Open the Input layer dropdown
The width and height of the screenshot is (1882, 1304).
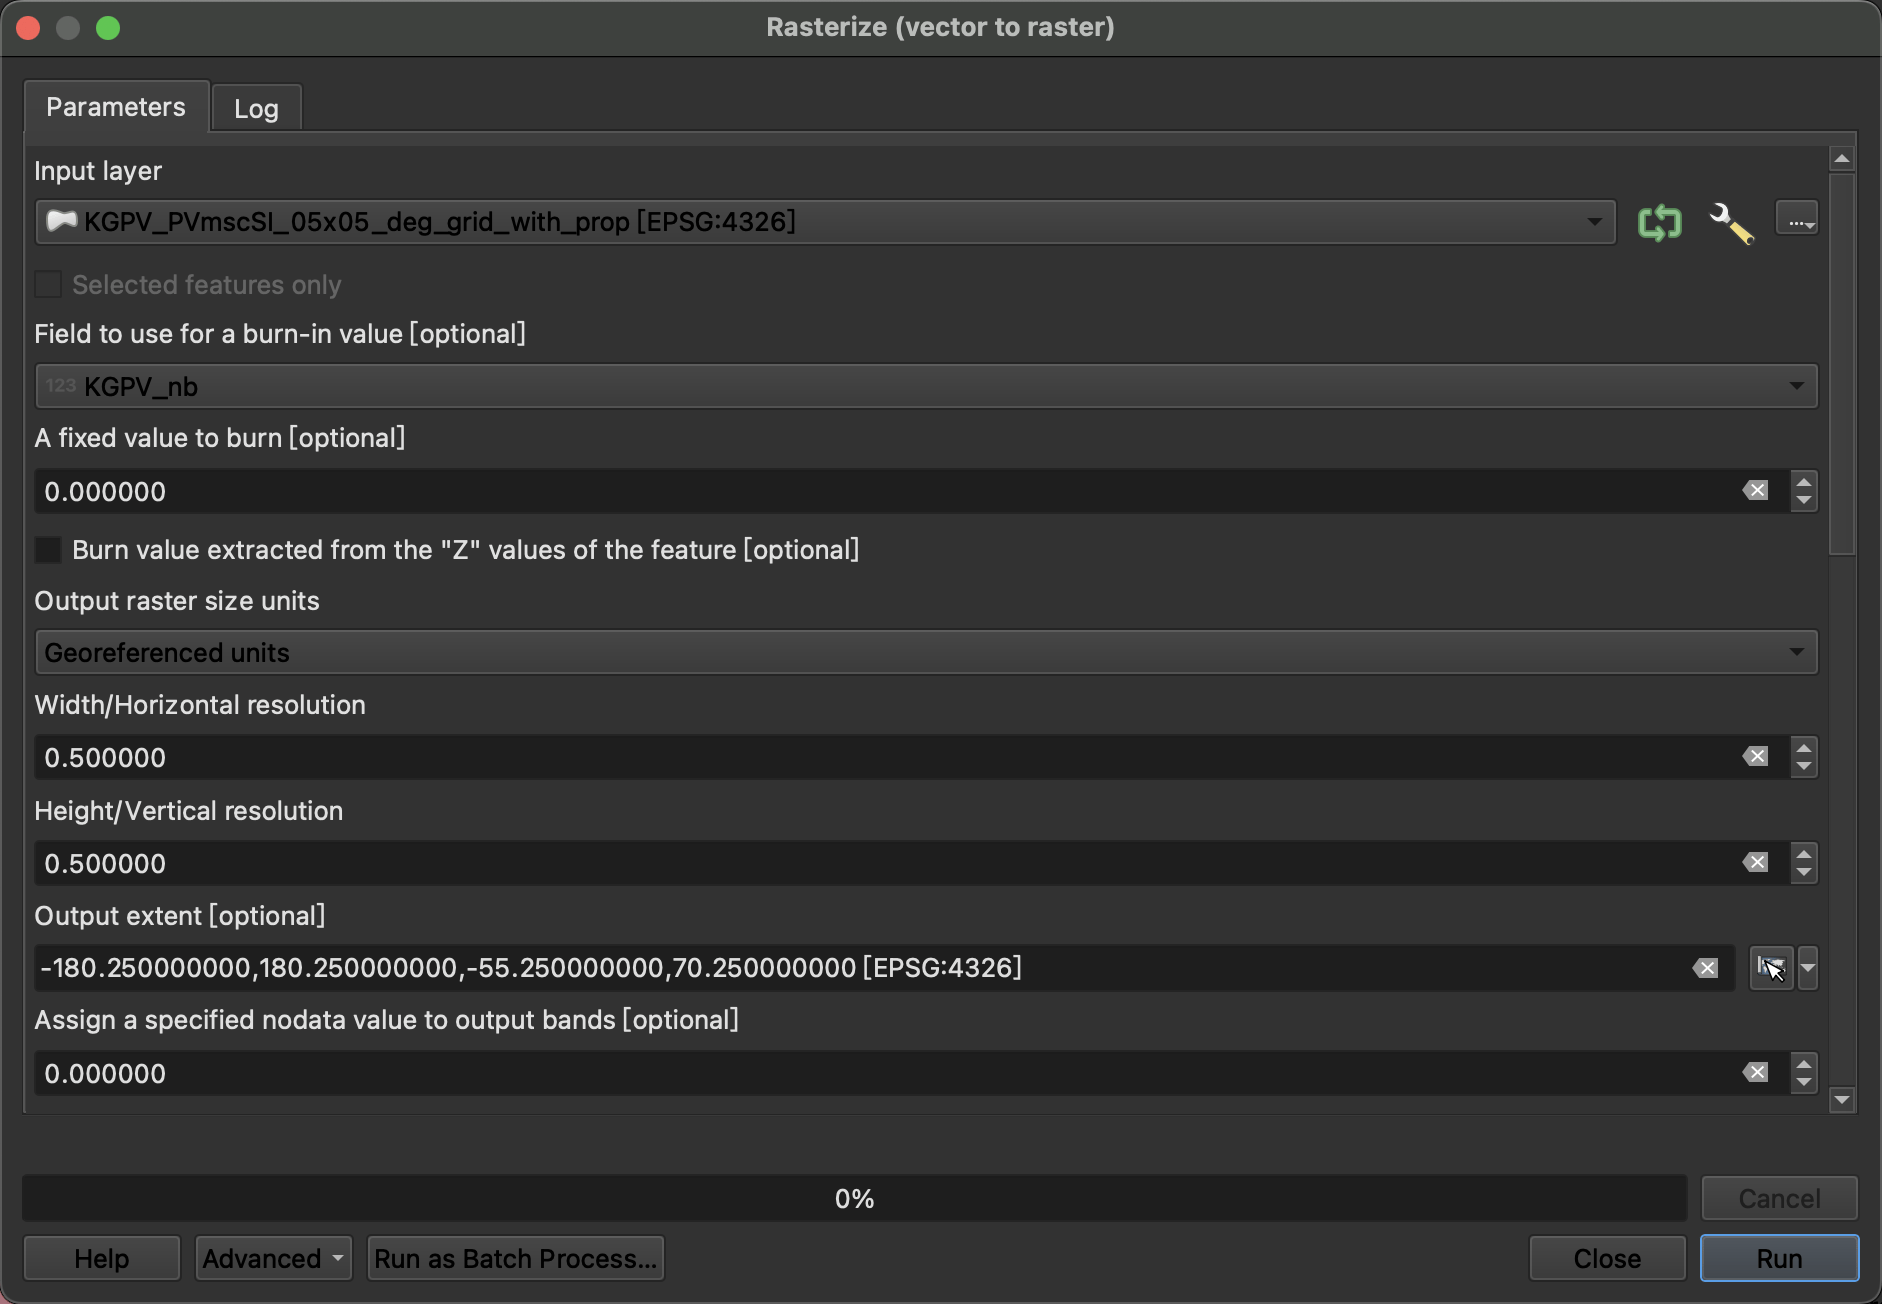pyautogui.click(x=825, y=222)
